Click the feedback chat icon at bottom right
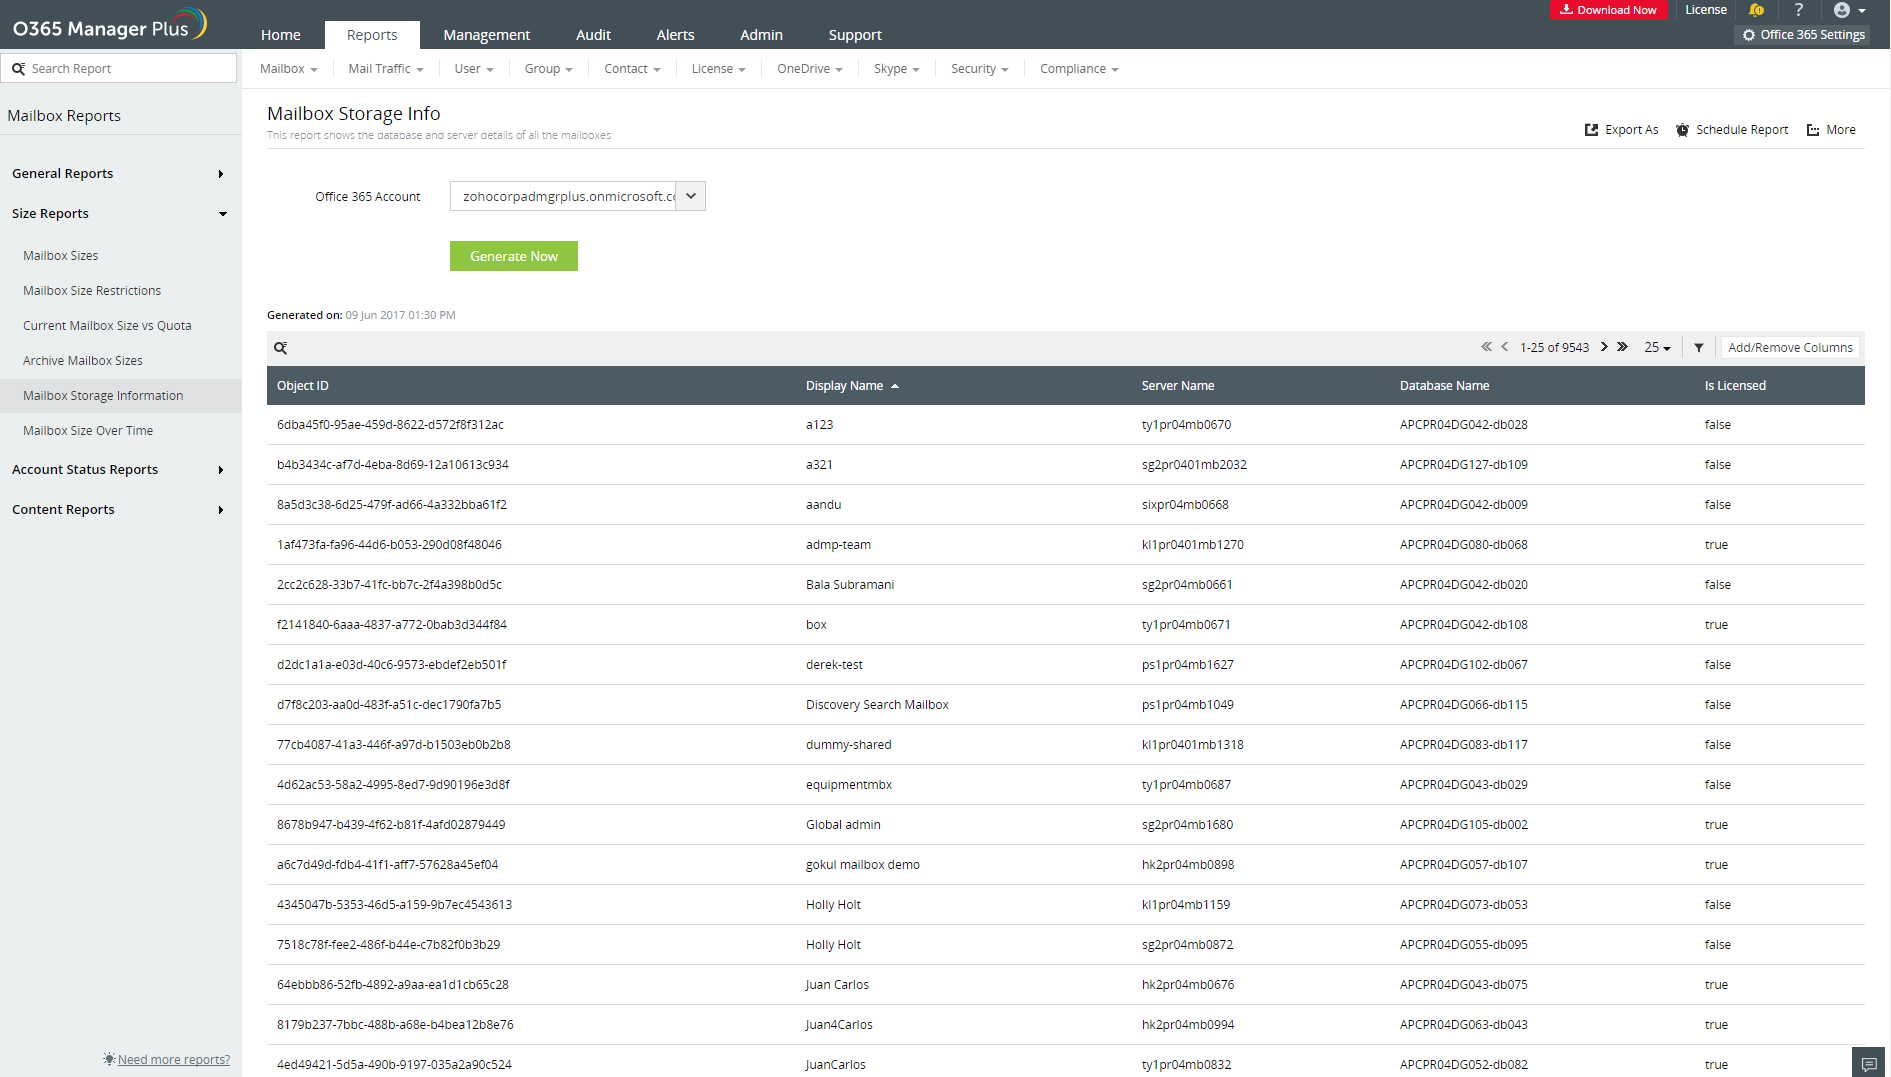The height and width of the screenshot is (1077, 1891). click(x=1868, y=1062)
